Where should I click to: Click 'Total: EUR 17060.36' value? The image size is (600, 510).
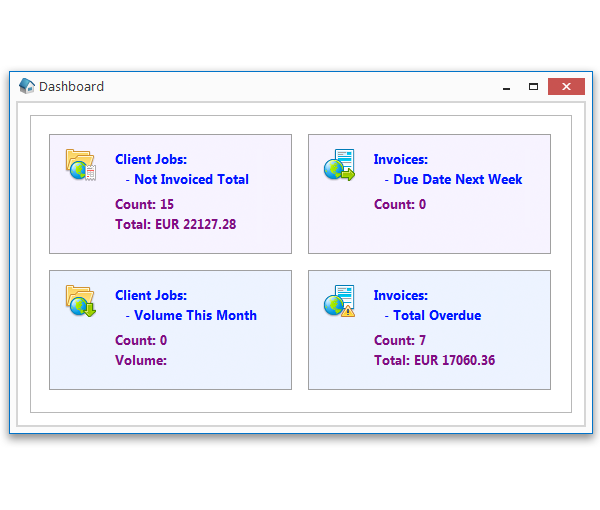pos(434,360)
